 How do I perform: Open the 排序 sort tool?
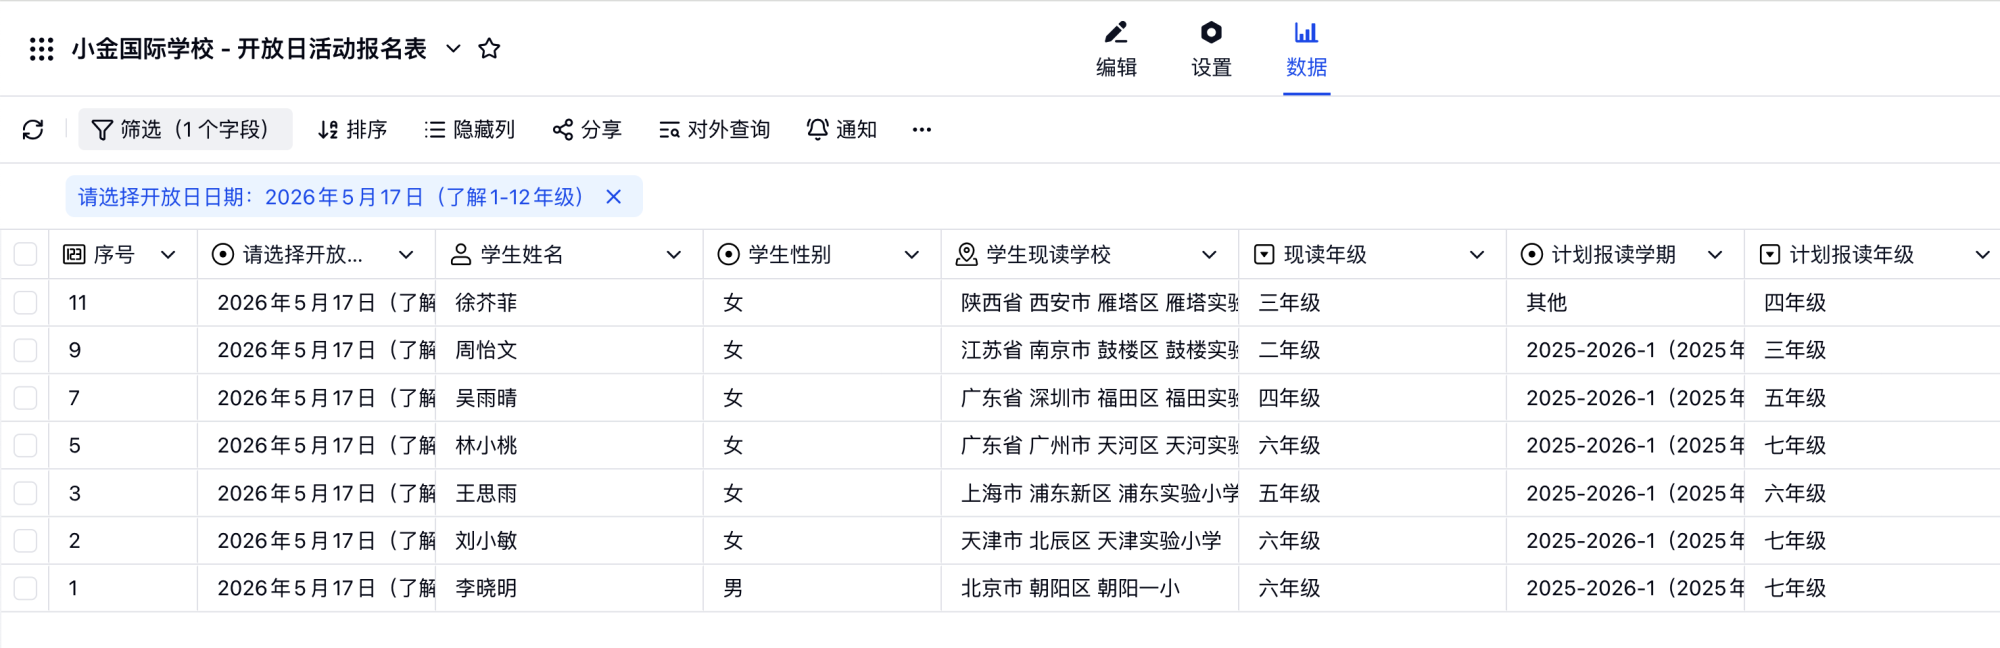click(352, 130)
